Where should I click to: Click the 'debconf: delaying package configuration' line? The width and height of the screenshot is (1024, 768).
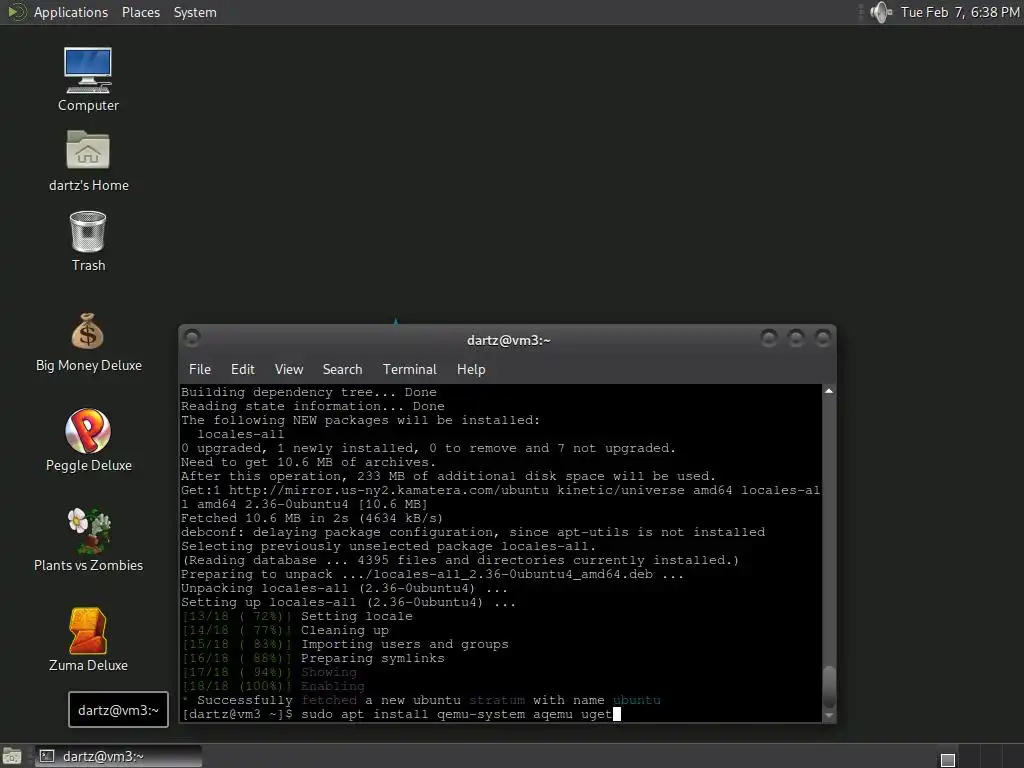(473, 532)
